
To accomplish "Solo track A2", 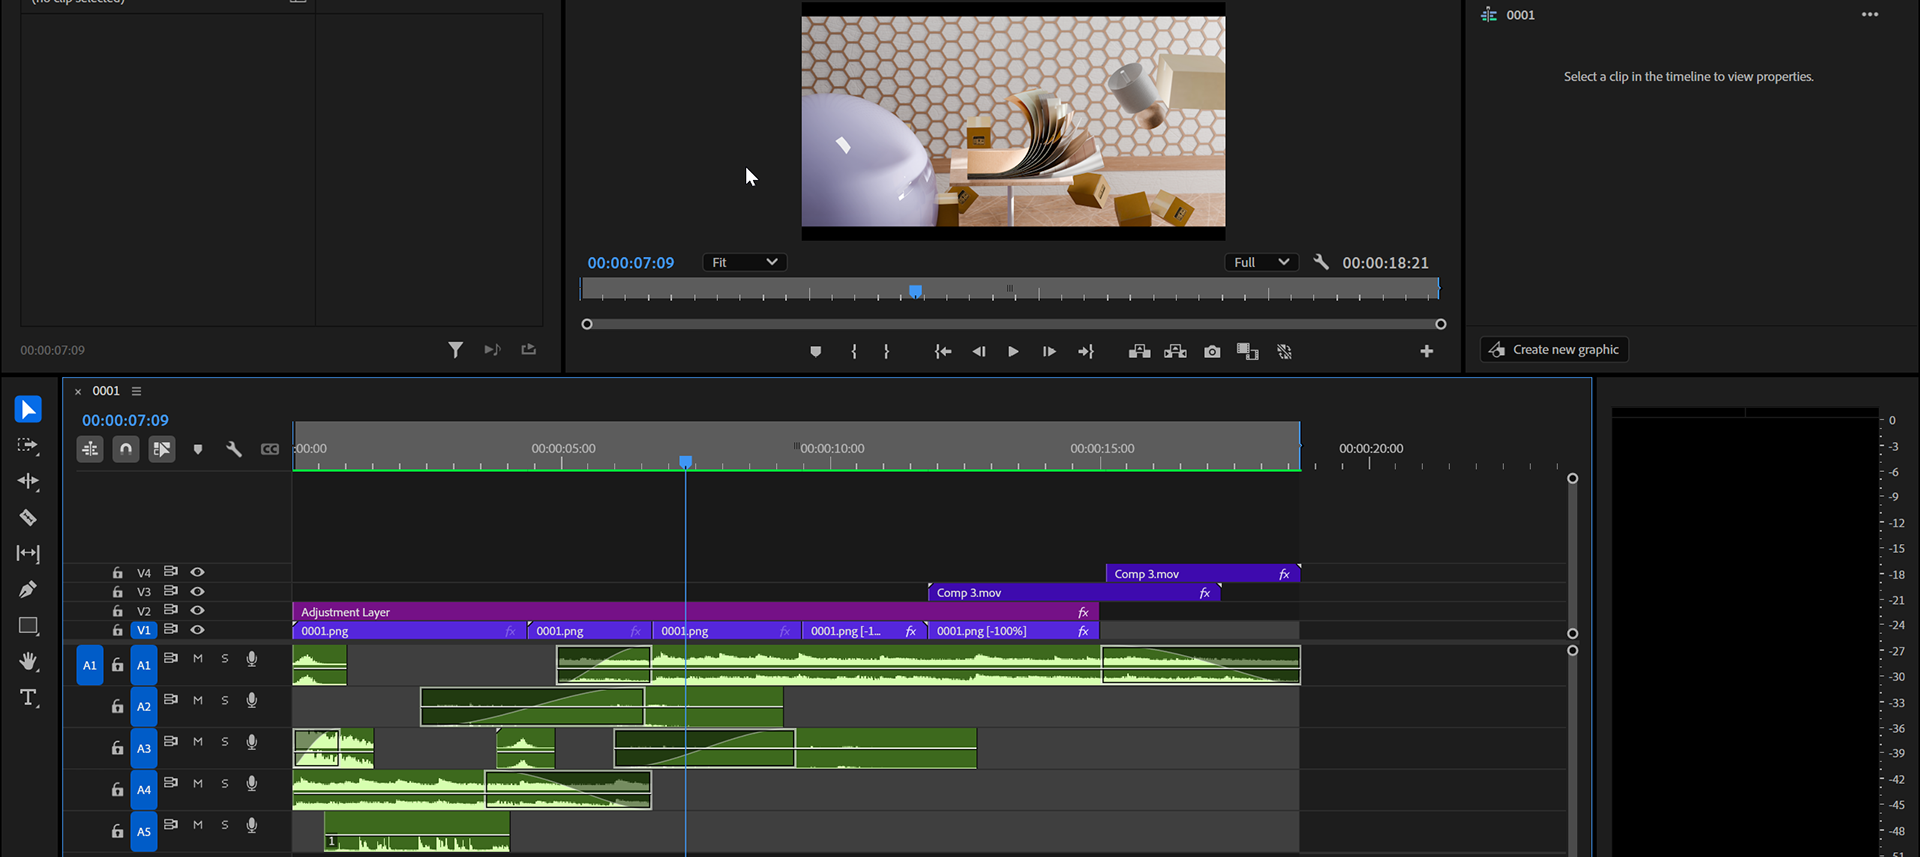I will 225,700.
